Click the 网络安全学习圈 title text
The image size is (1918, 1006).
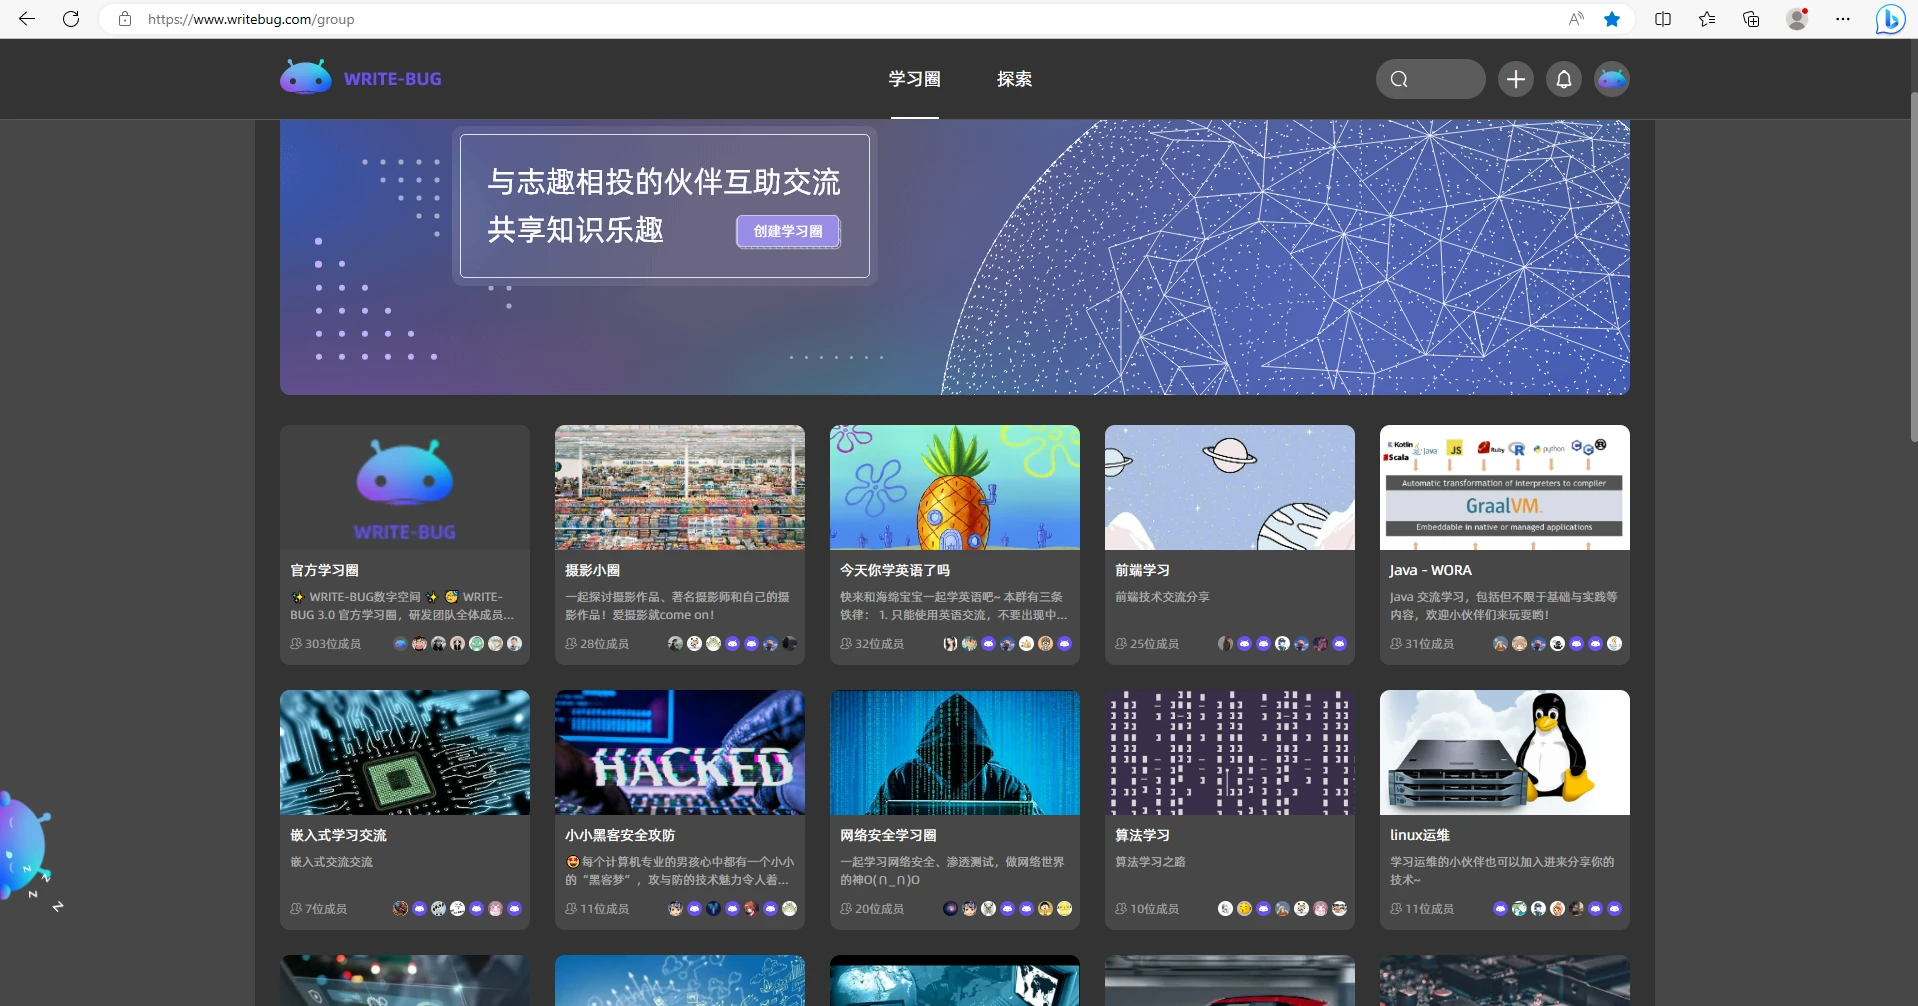pyautogui.click(x=888, y=835)
